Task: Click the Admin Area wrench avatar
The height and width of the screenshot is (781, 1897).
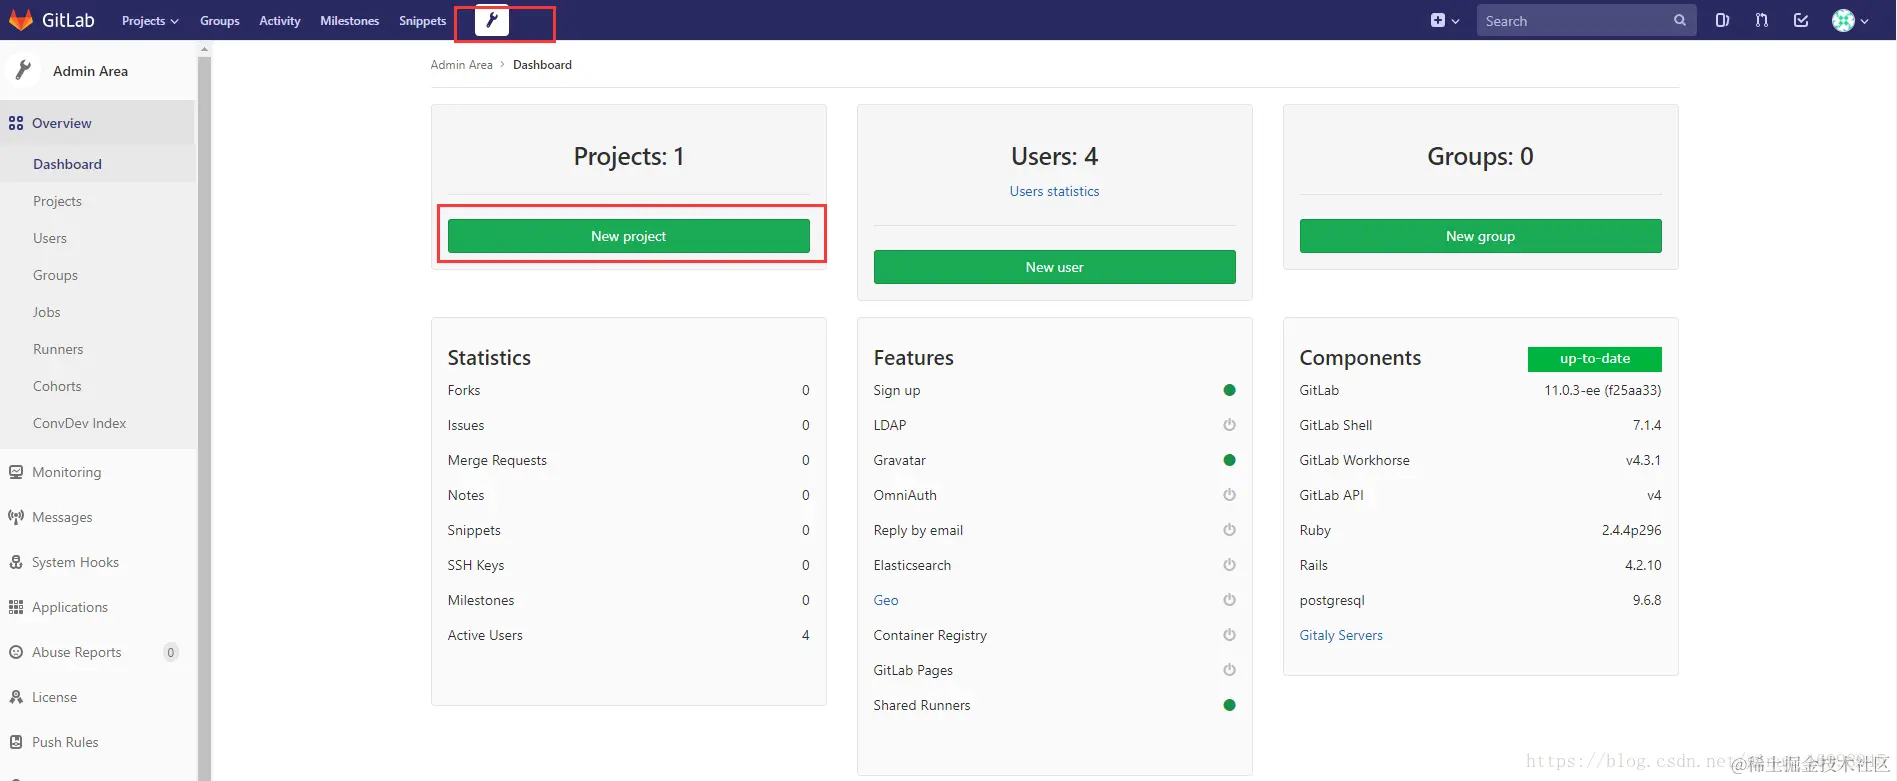Action: 23,70
